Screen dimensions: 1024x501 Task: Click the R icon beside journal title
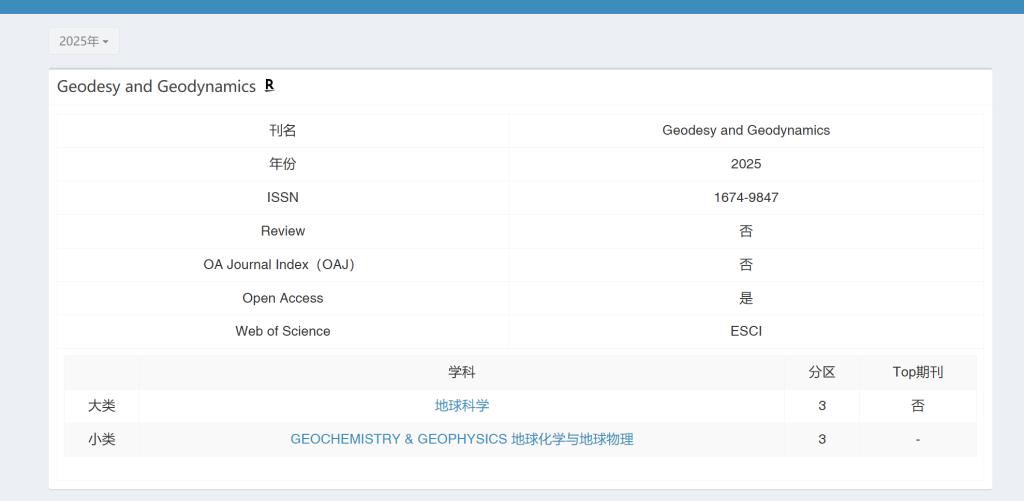(x=269, y=86)
